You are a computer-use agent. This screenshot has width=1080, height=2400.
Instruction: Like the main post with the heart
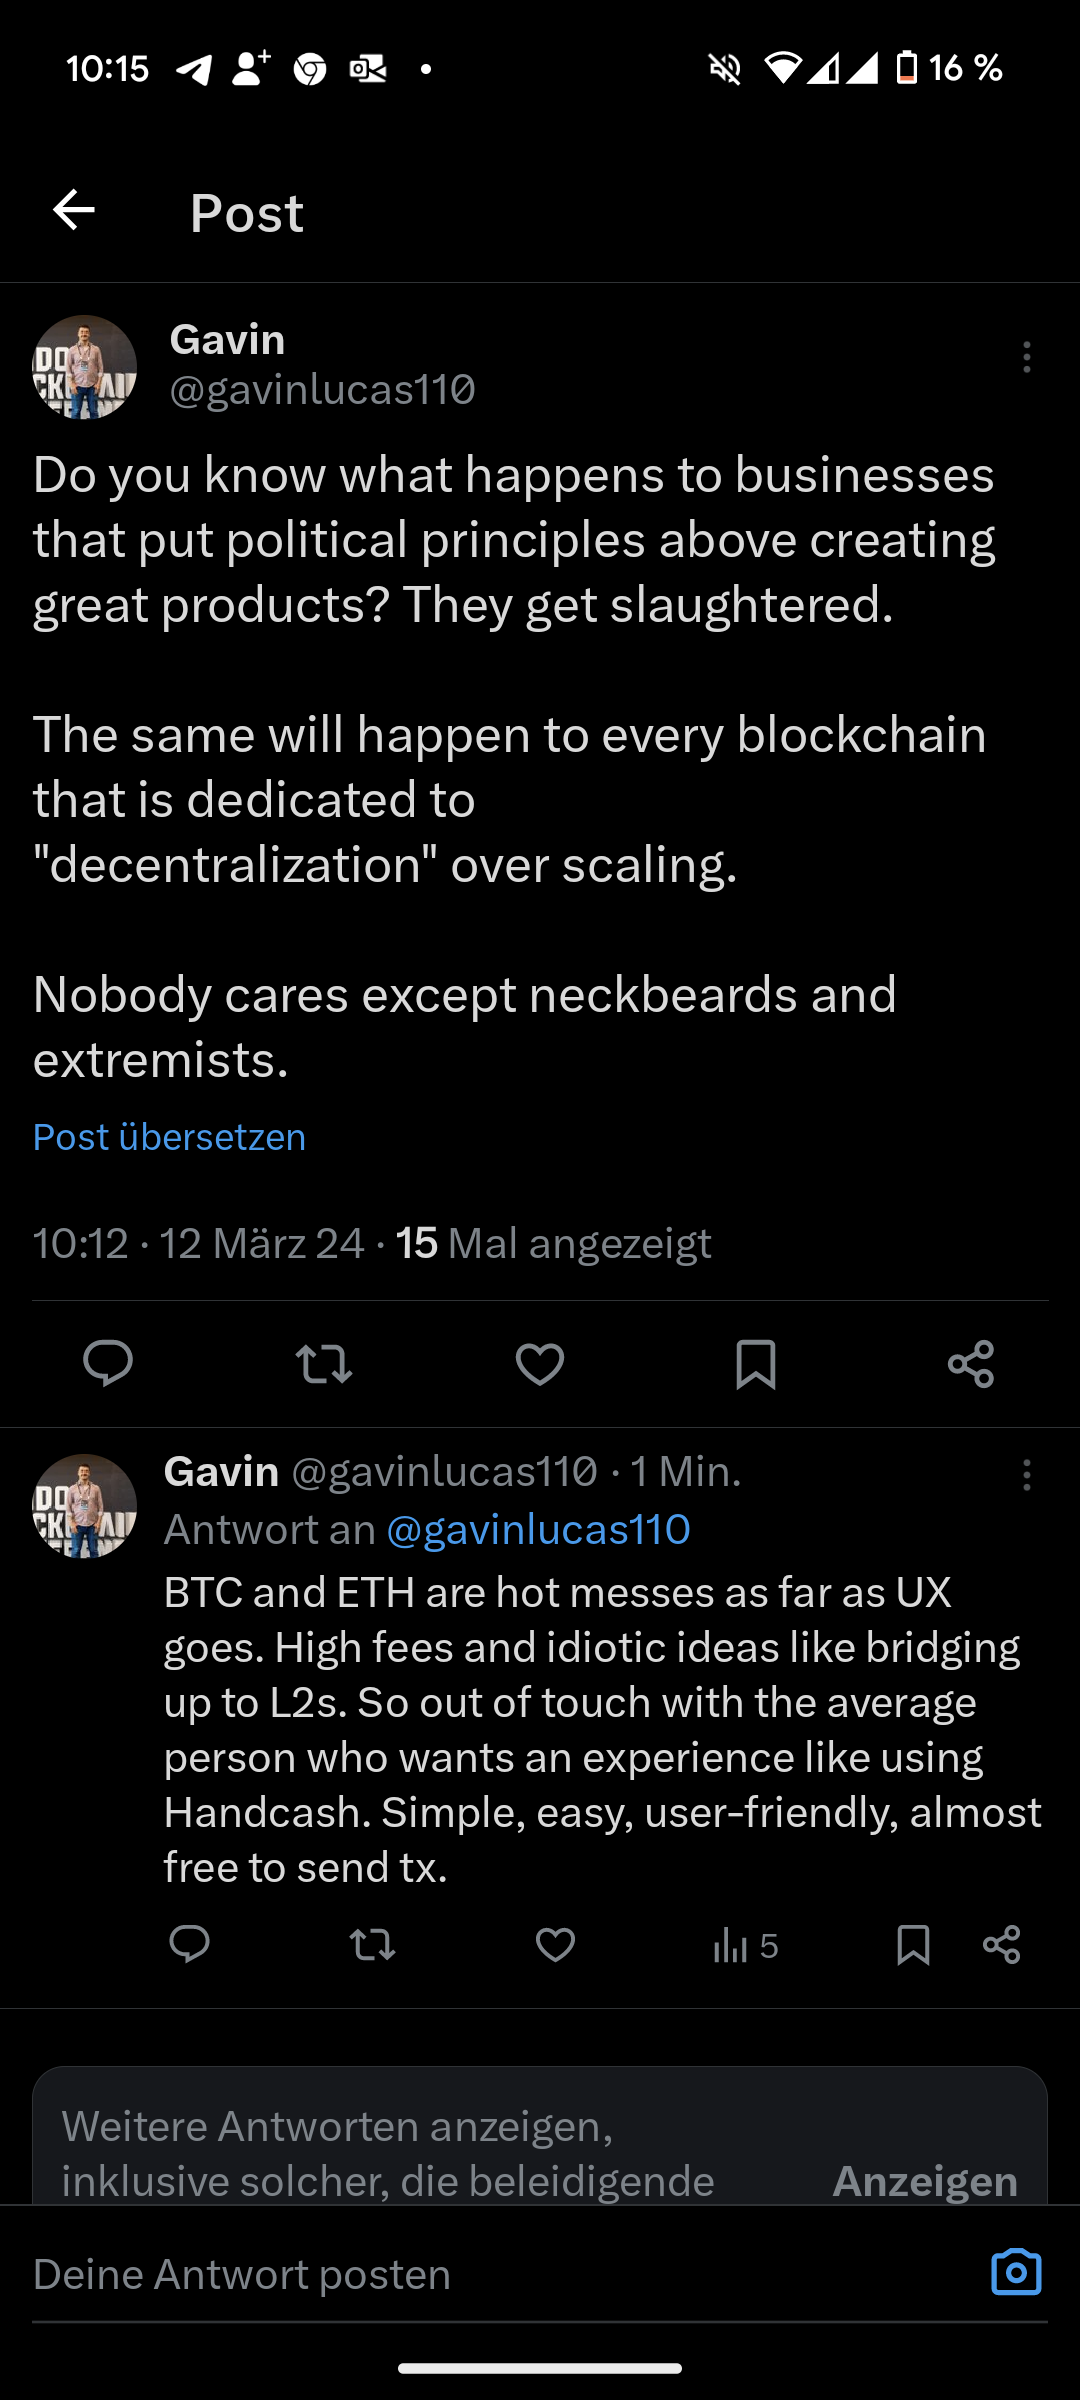[x=540, y=1364]
